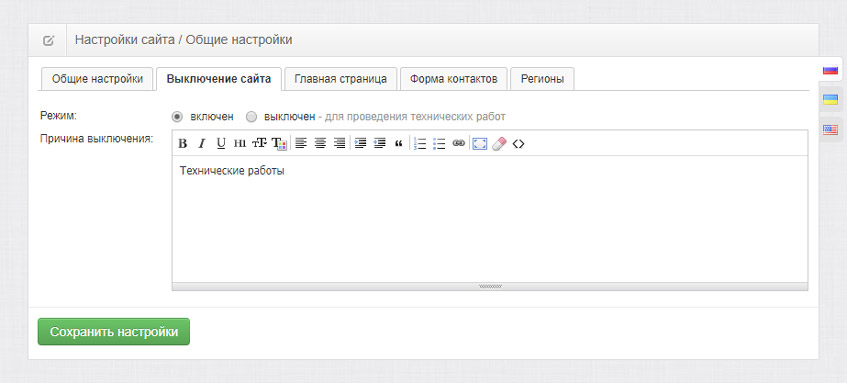
Task: Open the 'Регионы' tab
Action: pos(542,79)
